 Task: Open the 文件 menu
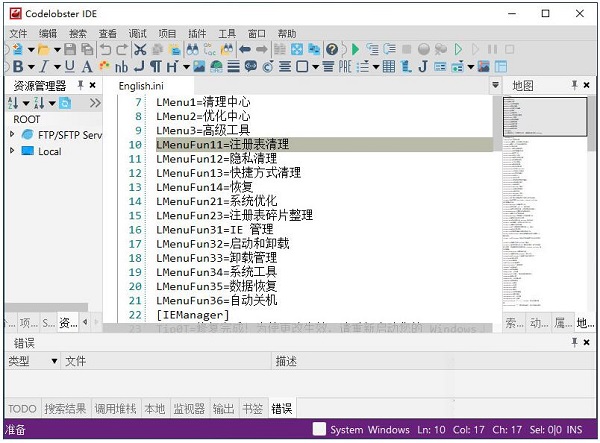coord(18,34)
